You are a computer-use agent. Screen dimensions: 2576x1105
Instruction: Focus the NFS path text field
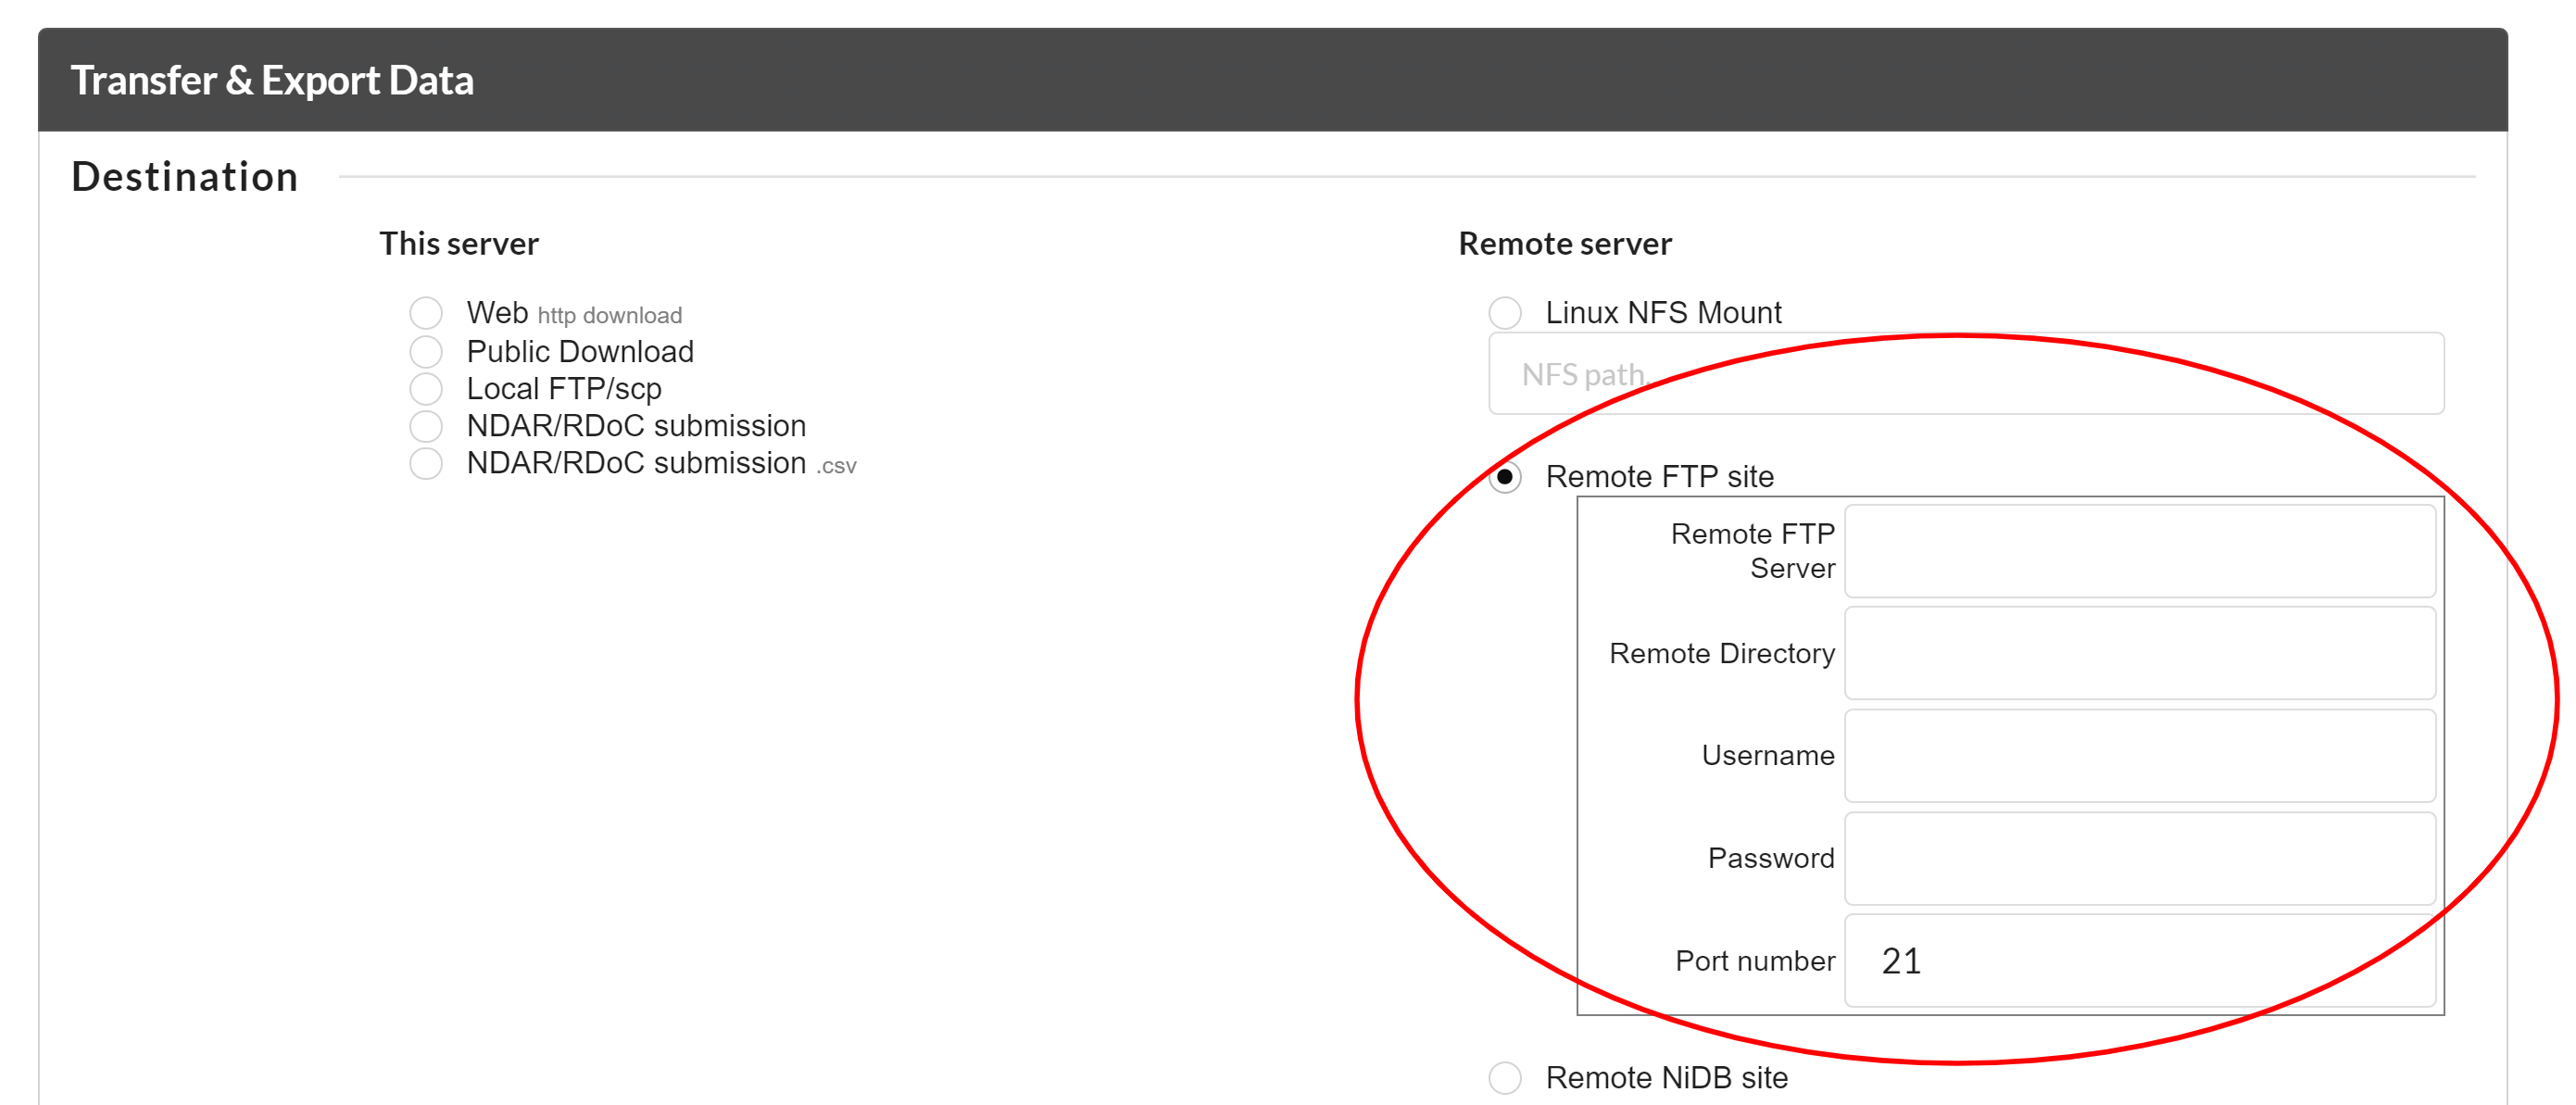[x=1965, y=374]
